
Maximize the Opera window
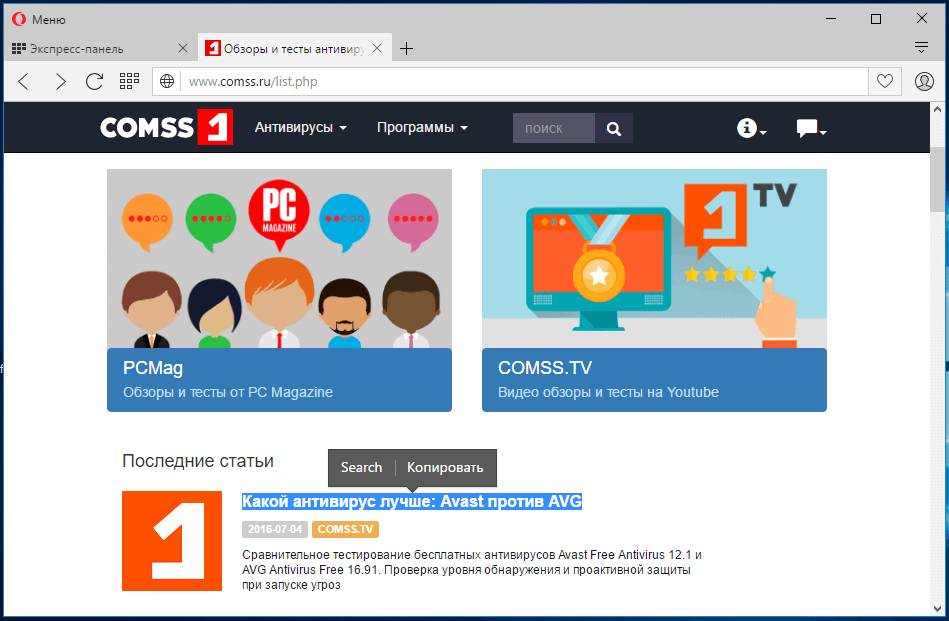click(x=876, y=19)
